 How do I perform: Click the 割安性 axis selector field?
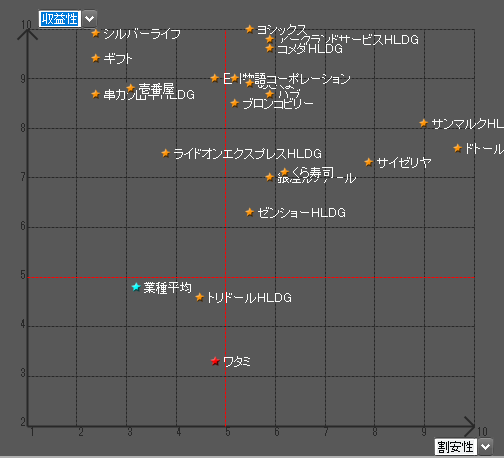455,447
